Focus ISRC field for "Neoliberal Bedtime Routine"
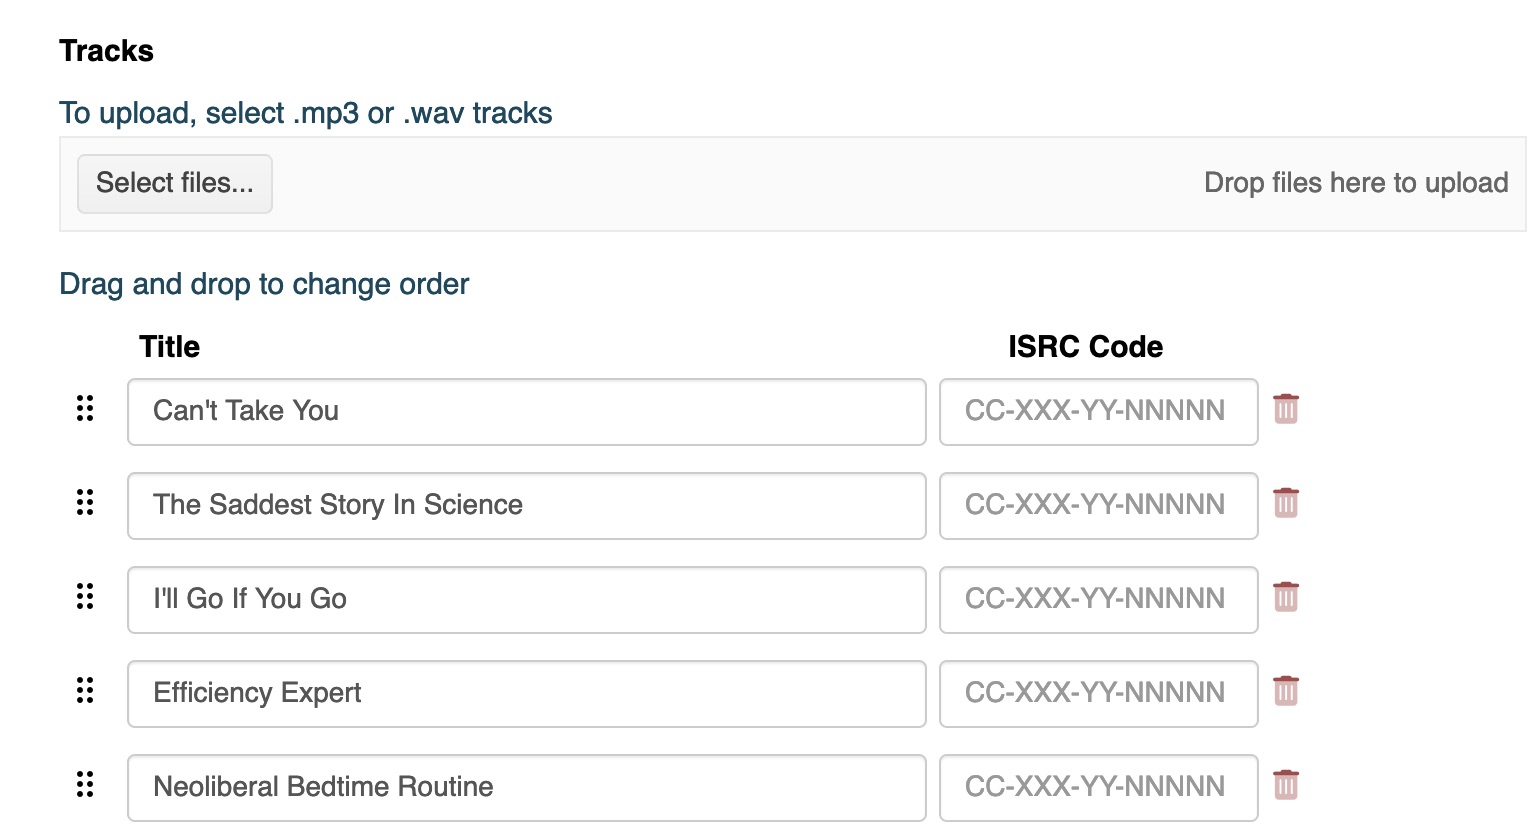This screenshot has height=838, width=1538. pos(1098,787)
